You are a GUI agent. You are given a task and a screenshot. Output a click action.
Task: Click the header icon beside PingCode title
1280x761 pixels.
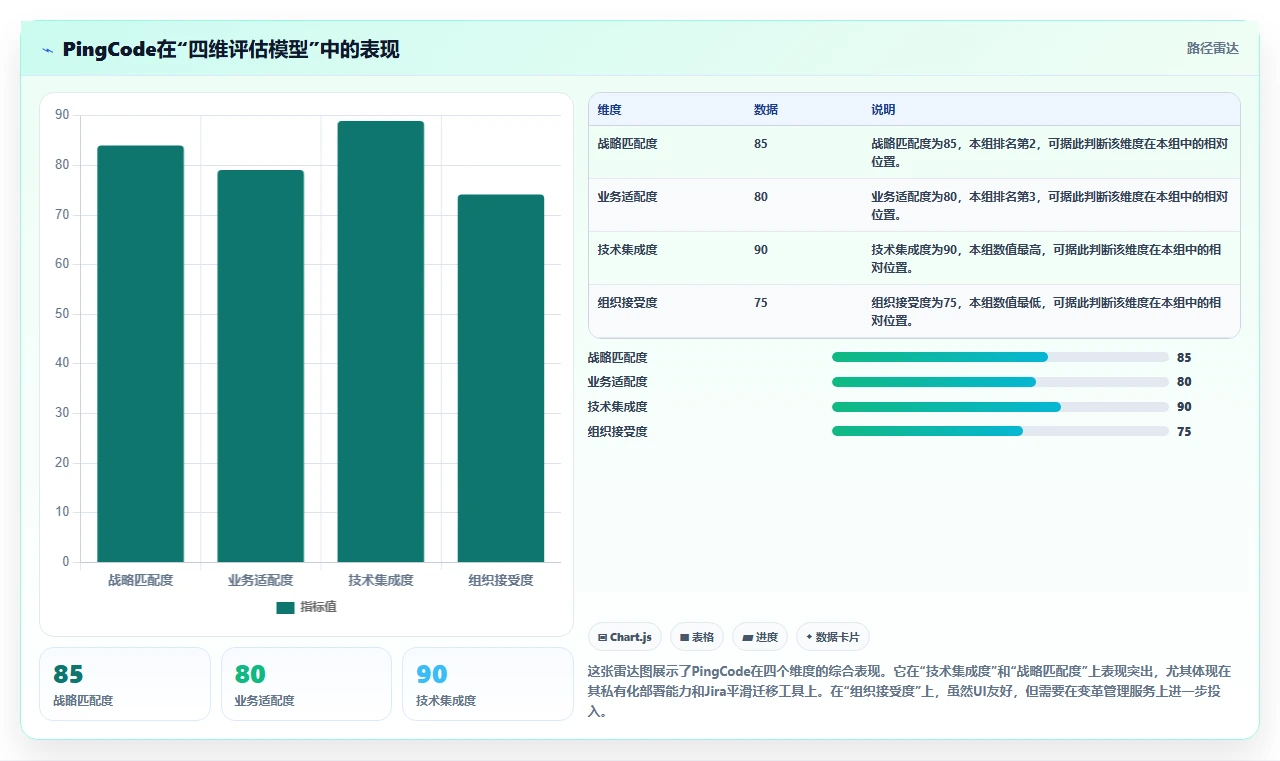point(48,50)
